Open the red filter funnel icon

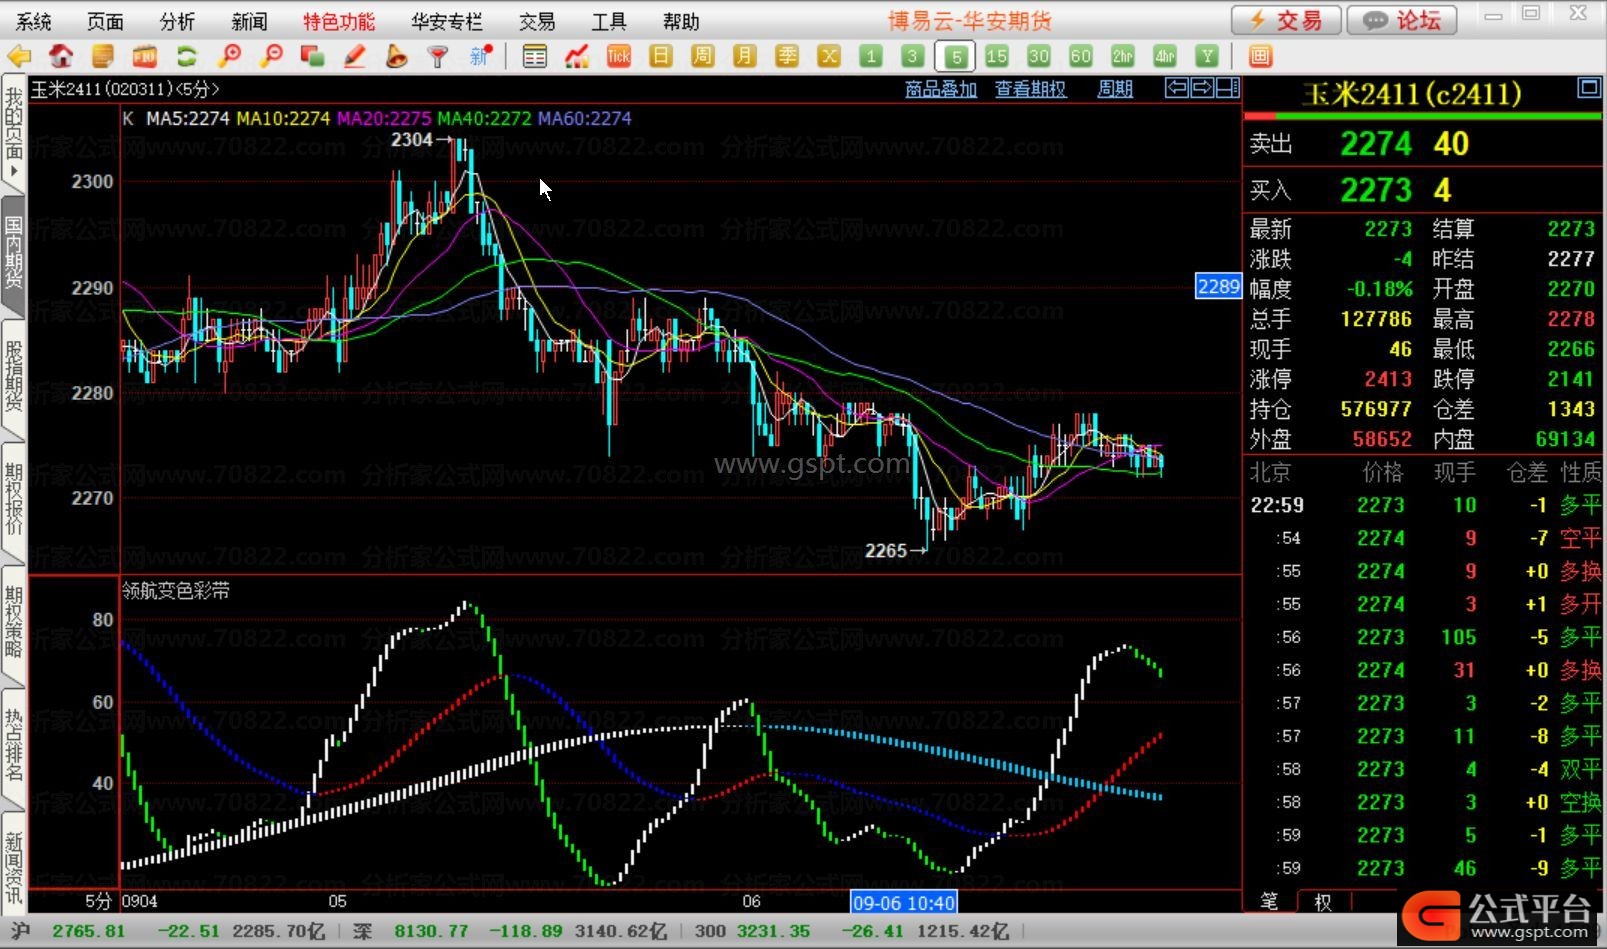(x=438, y=56)
